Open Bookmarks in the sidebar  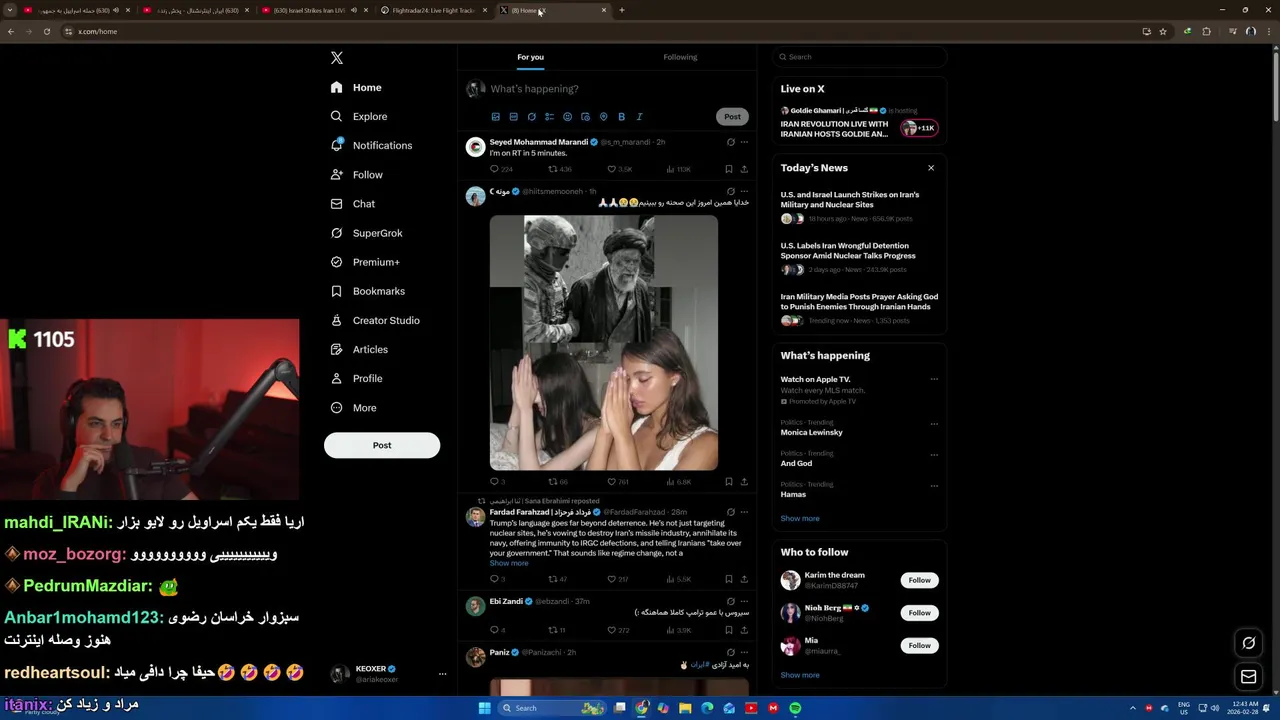[368, 291]
